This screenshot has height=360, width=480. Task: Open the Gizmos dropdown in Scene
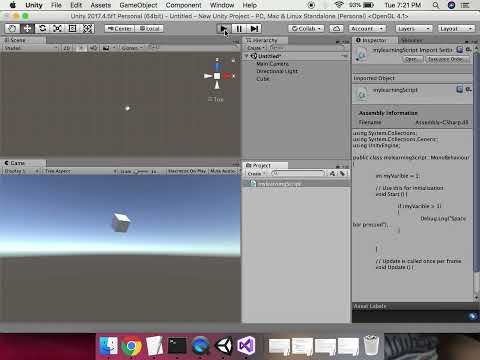tap(131, 48)
